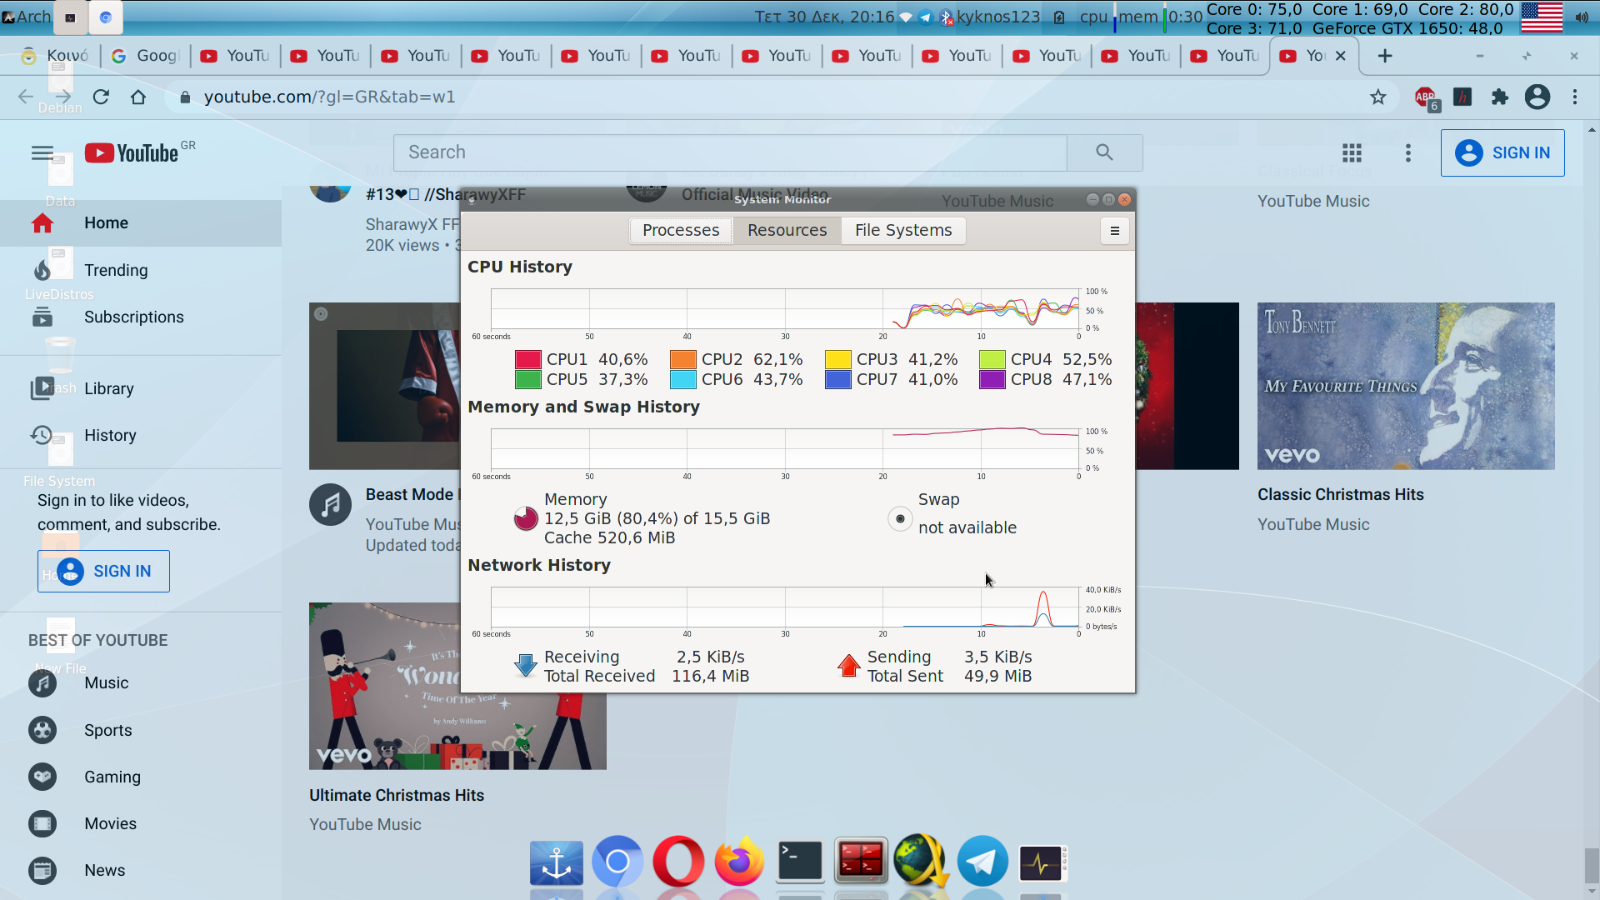The height and width of the screenshot is (900, 1600).
Task: Switch to the Processes tab
Action: tap(681, 230)
